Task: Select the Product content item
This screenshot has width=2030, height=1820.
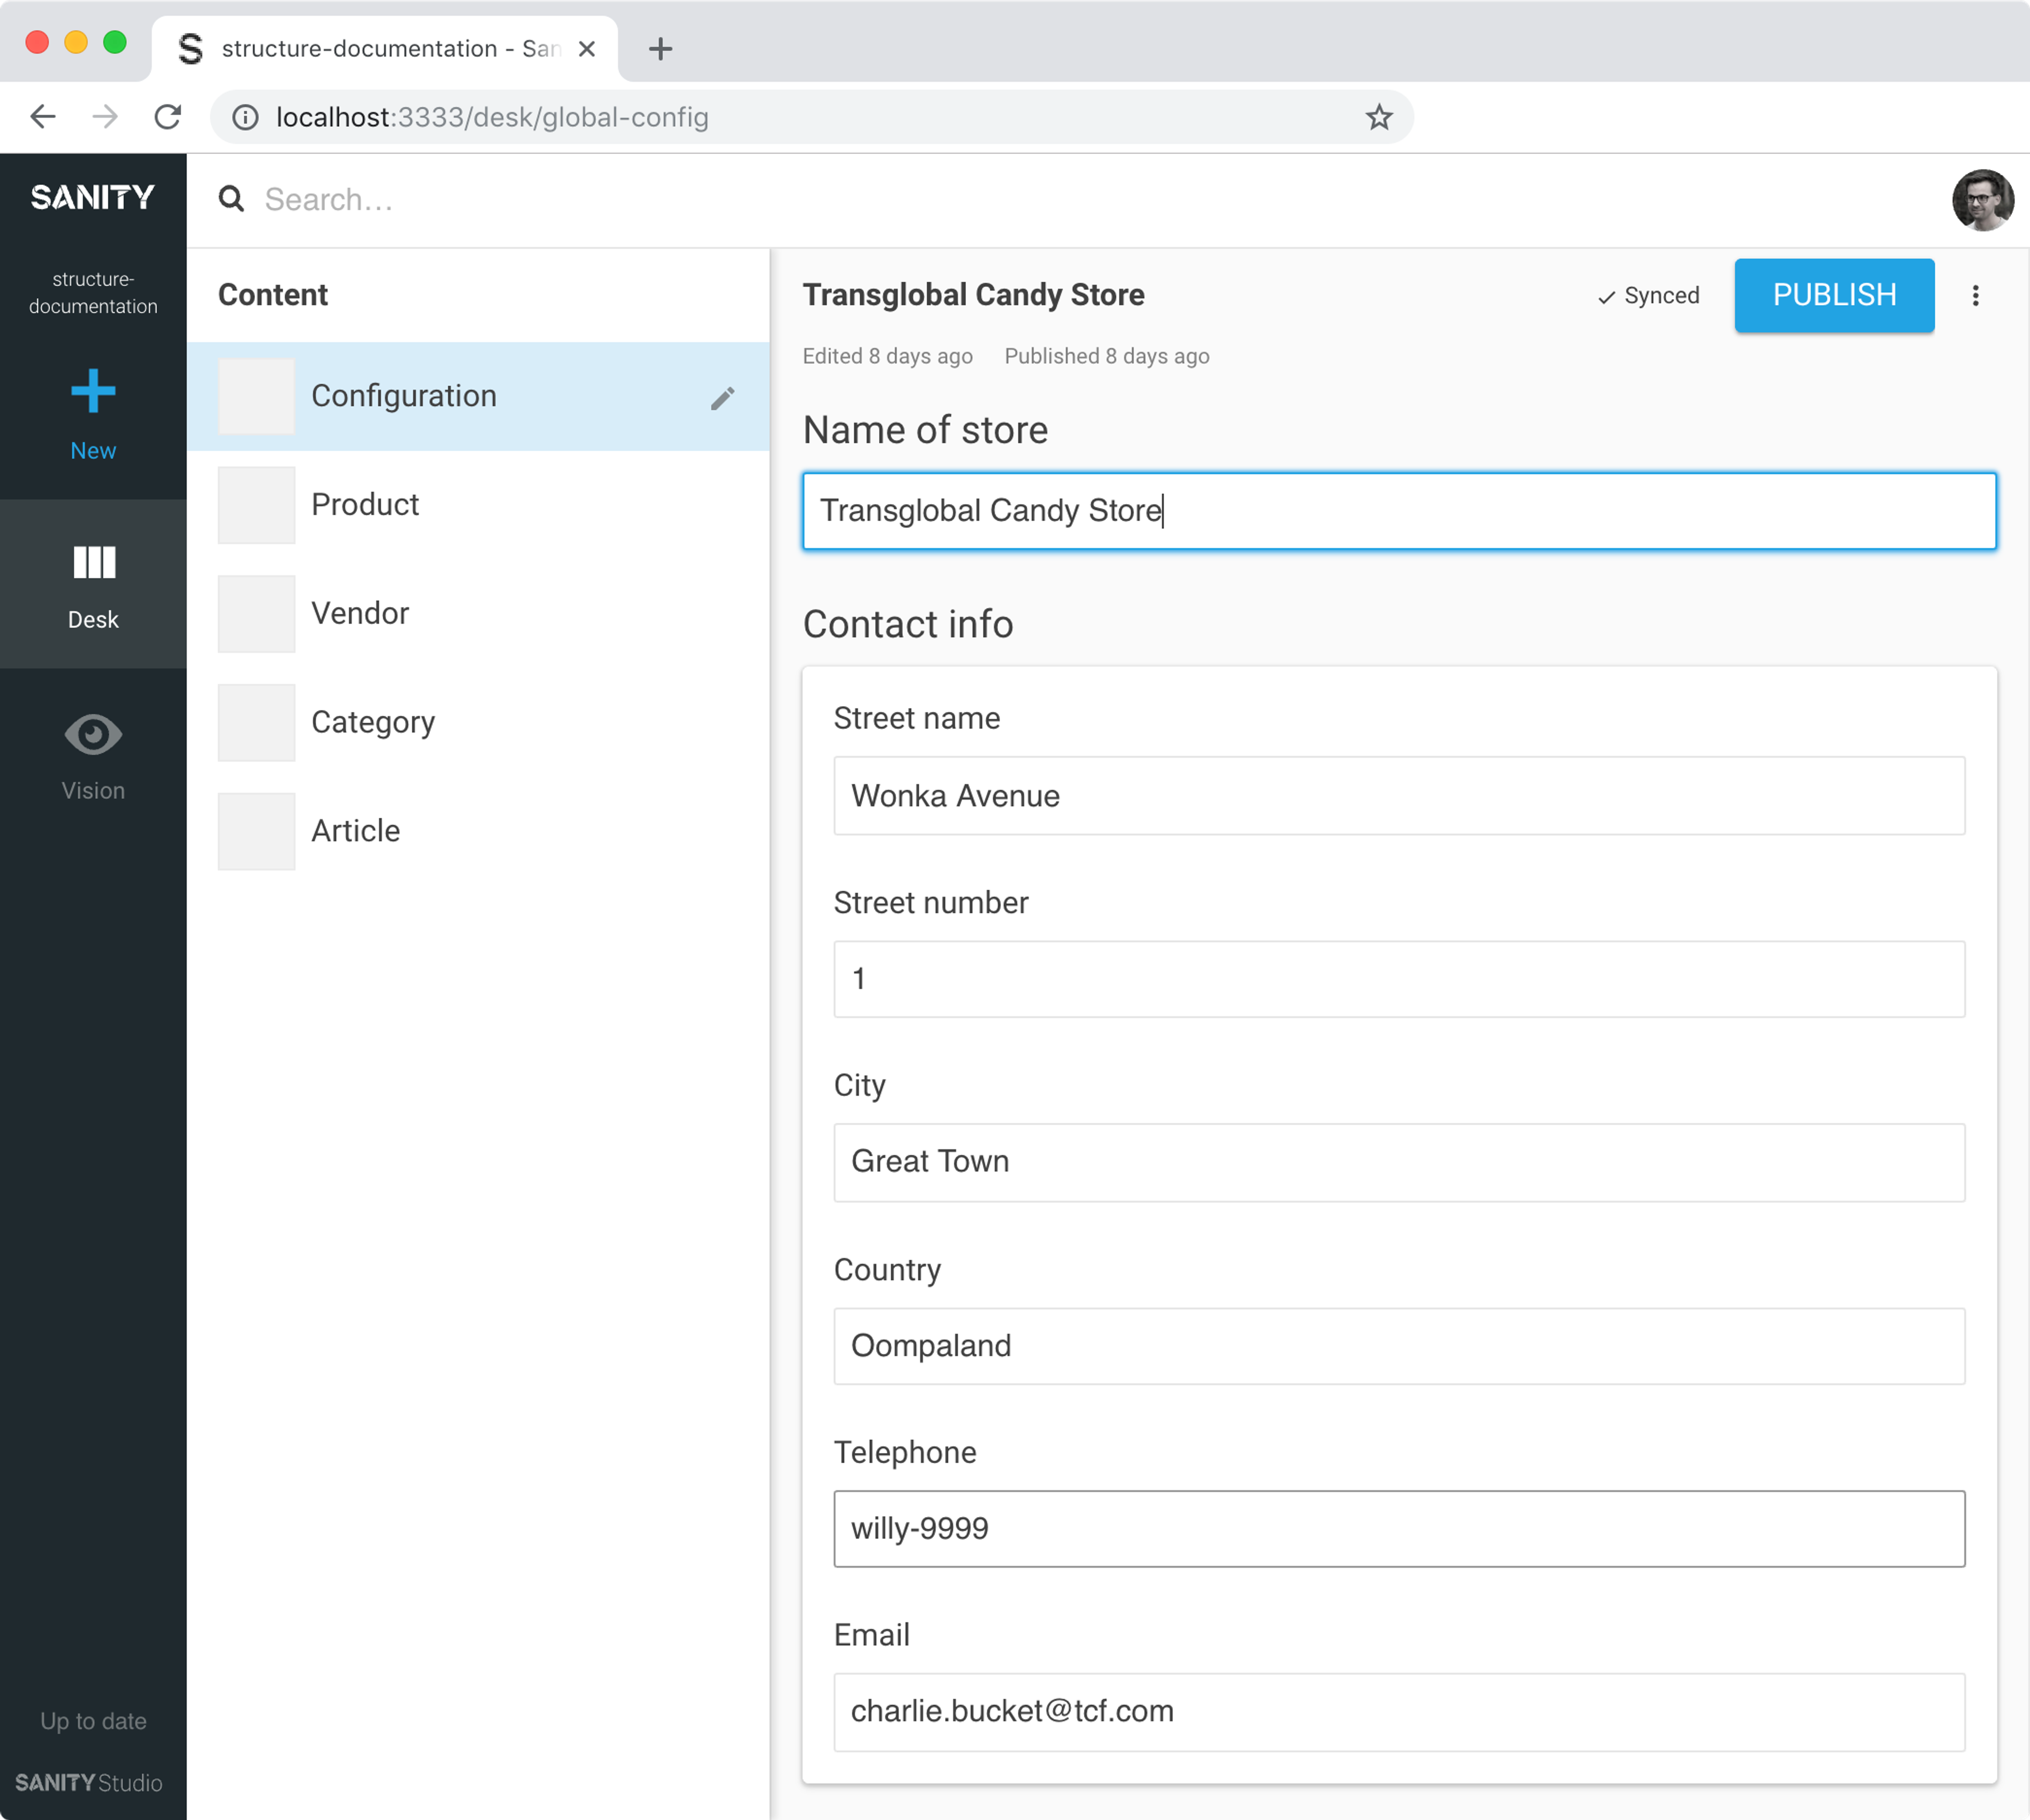Action: 365,504
